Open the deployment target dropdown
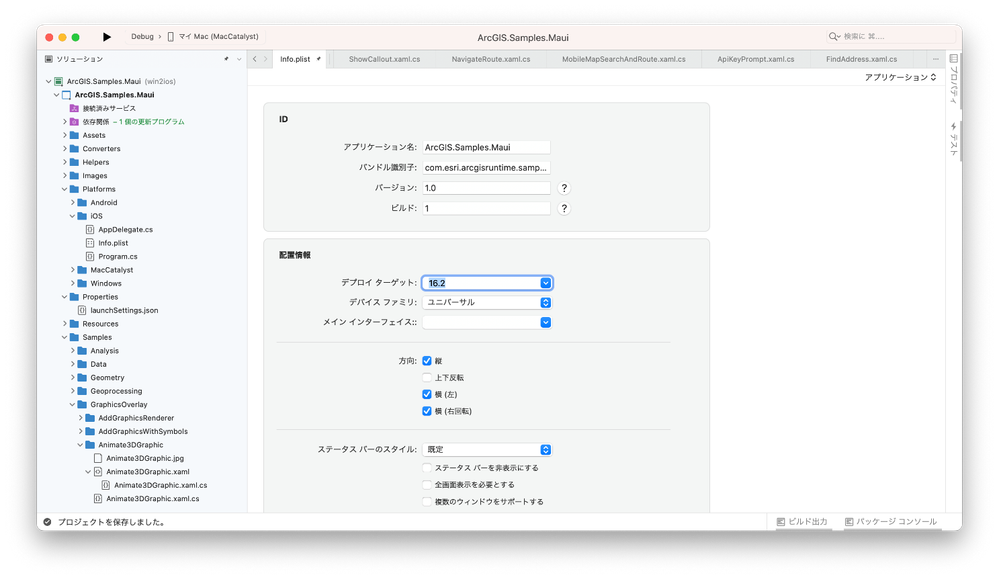This screenshot has width=999, height=579. pyautogui.click(x=546, y=283)
